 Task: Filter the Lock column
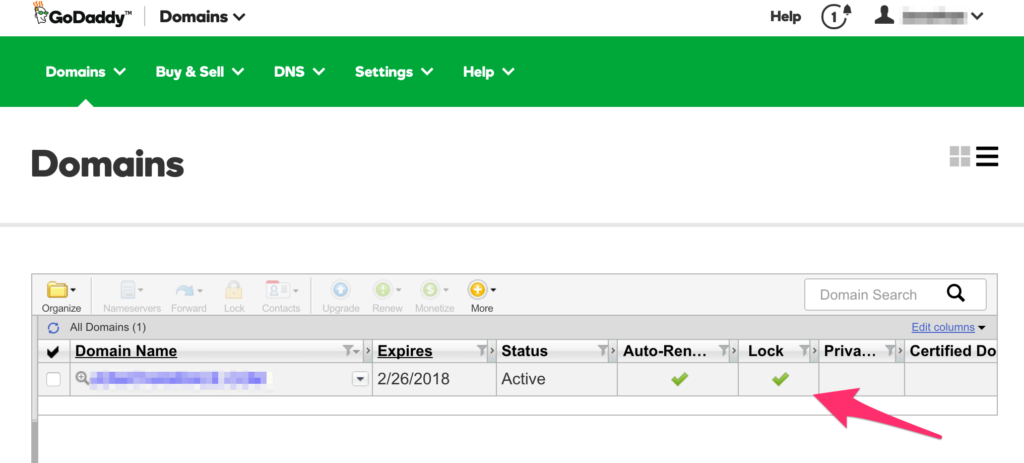(805, 351)
